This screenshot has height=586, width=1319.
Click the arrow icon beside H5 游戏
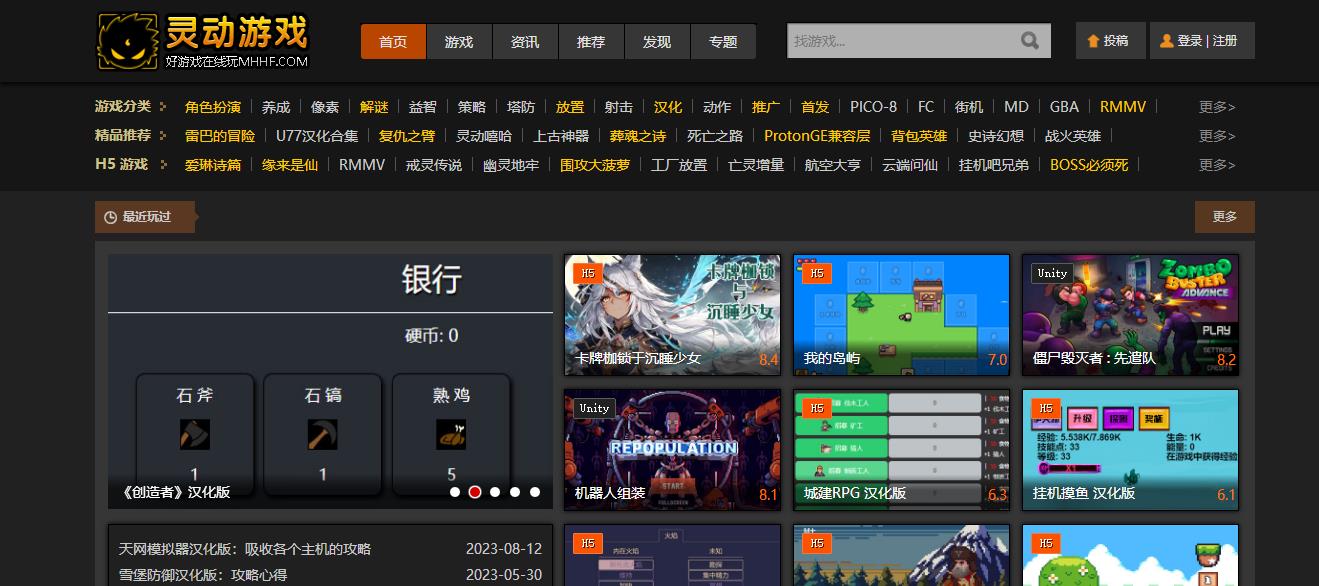[163, 165]
